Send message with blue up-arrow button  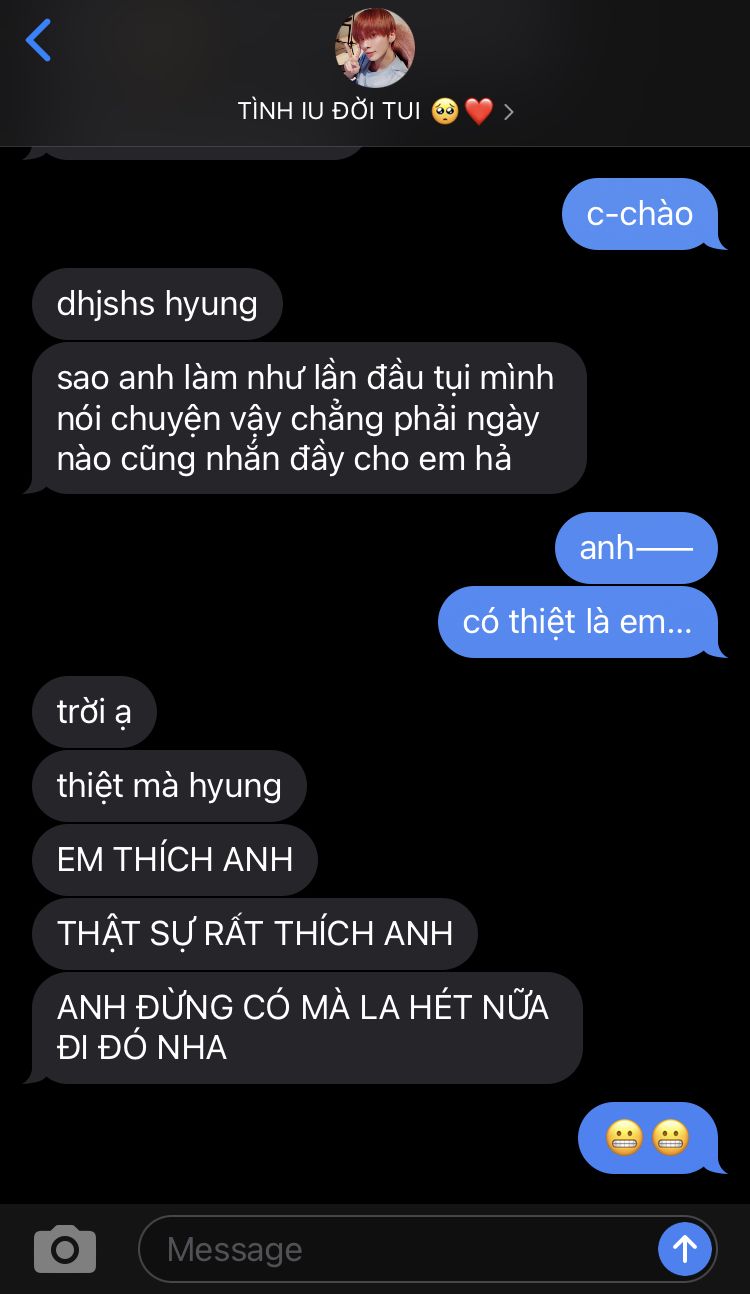[x=685, y=1248]
